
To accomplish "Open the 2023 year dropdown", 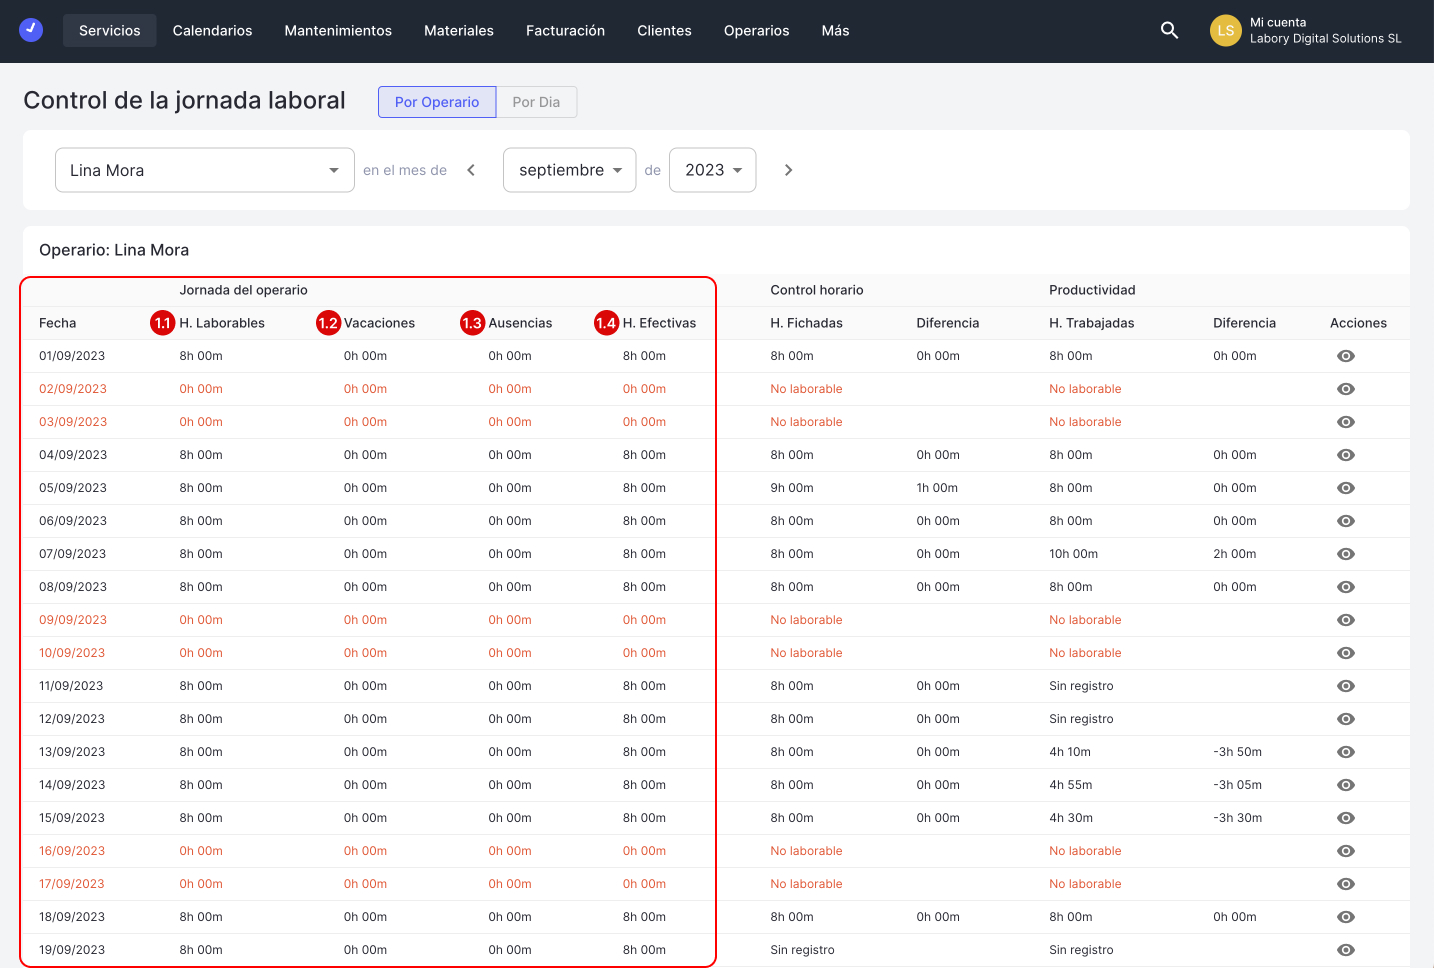I will pos(712,170).
